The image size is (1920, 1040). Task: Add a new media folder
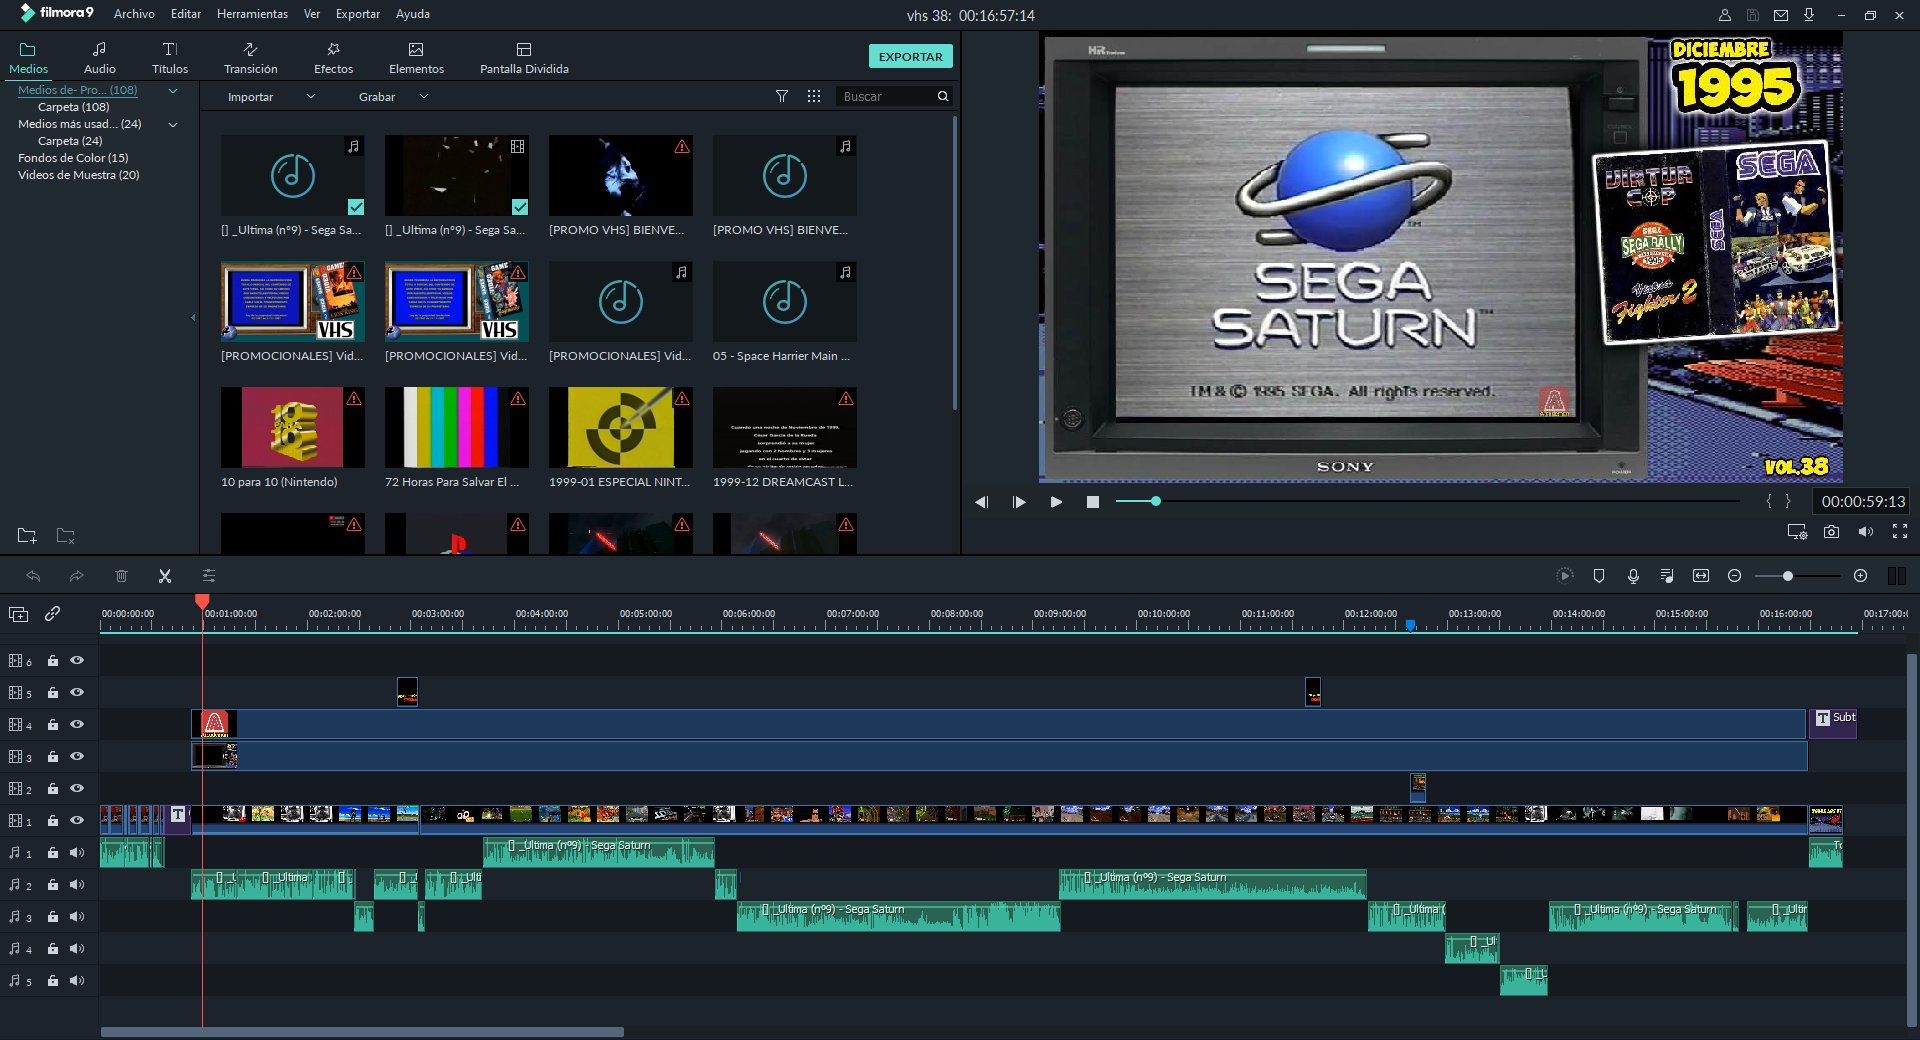click(27, 536)
